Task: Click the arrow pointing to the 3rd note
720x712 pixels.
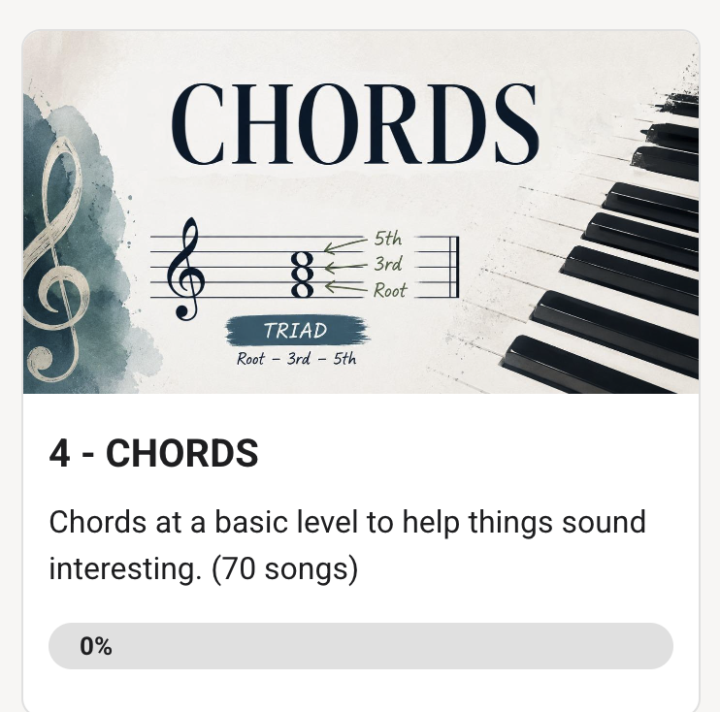Action: (346, 266)
